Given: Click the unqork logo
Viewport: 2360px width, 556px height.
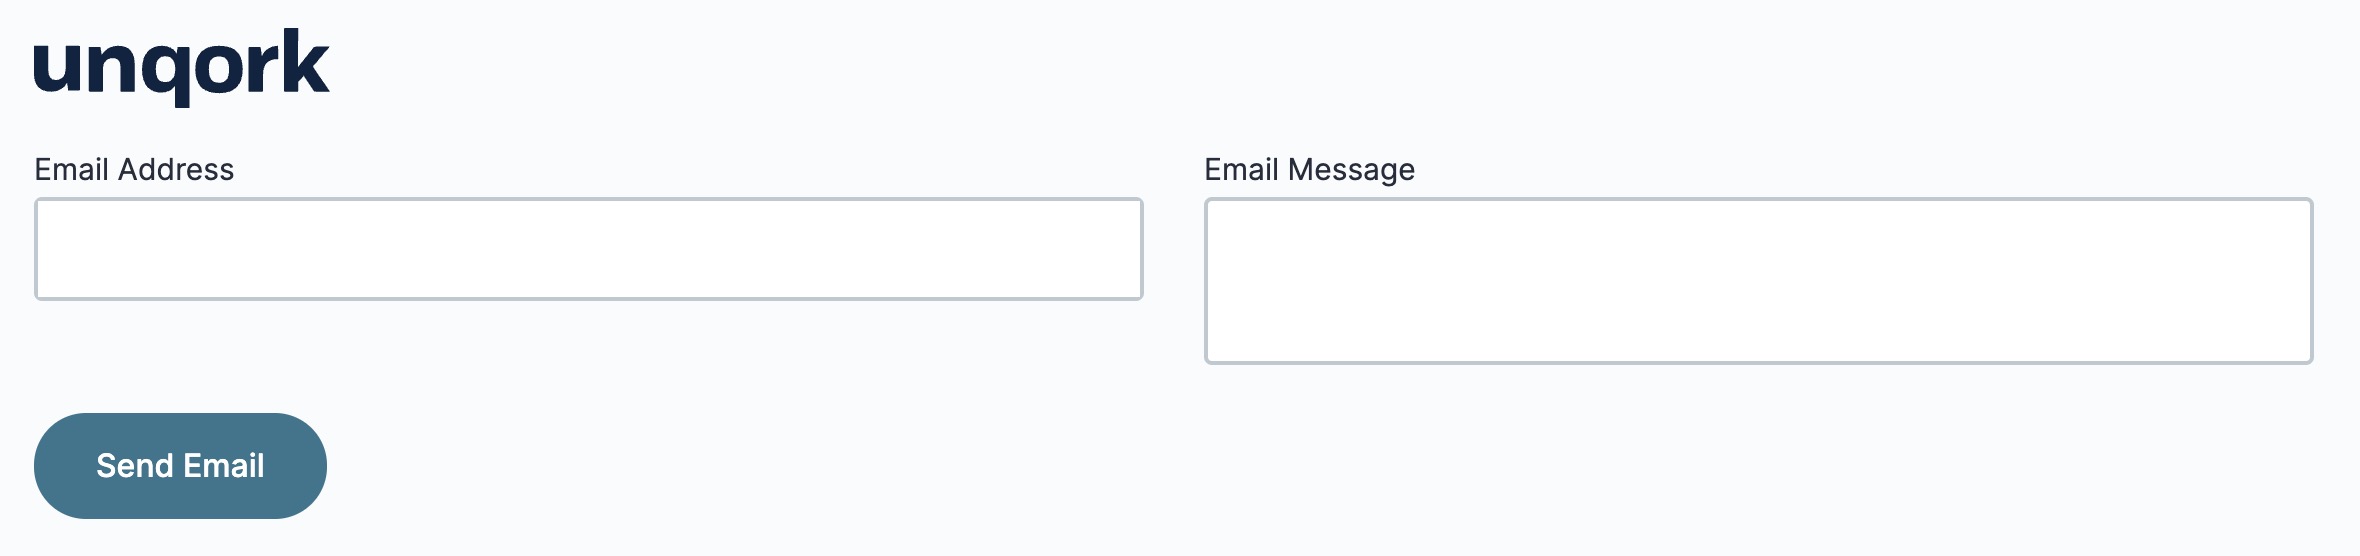Looking at the screenshot, I should click(x=181, y=66).
